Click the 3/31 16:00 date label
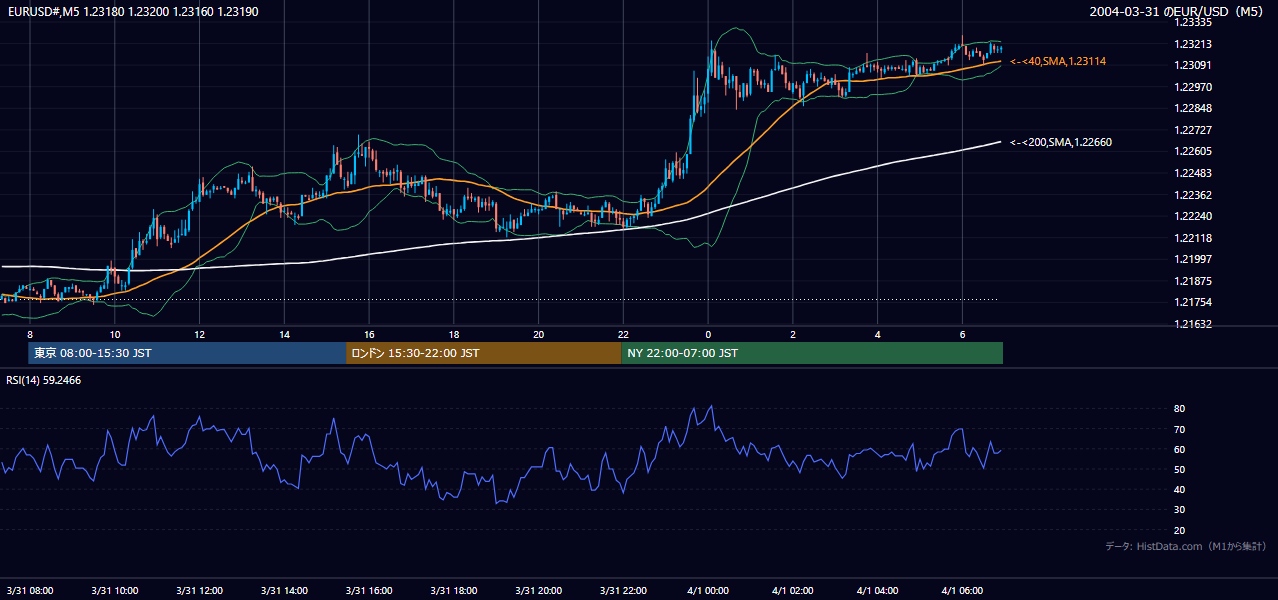Image resolution: width=1278 pixels, height=600 pixels. coord(369,591)
